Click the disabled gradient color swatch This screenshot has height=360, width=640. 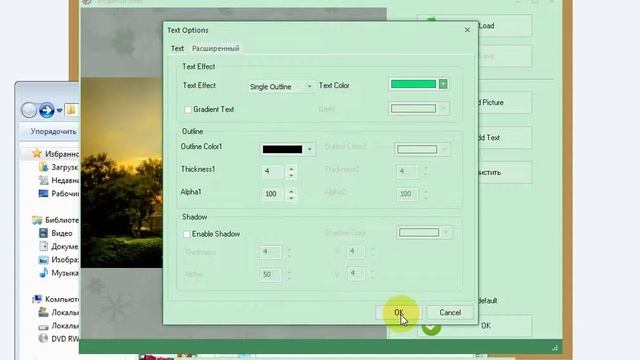[x=413, y=109]
